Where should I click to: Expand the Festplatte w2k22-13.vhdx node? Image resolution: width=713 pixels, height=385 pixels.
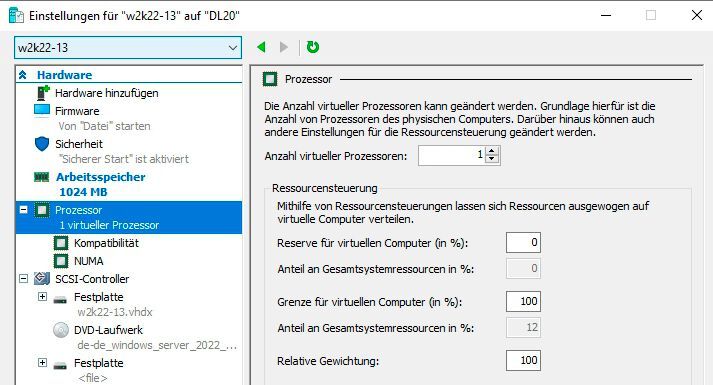42,296
